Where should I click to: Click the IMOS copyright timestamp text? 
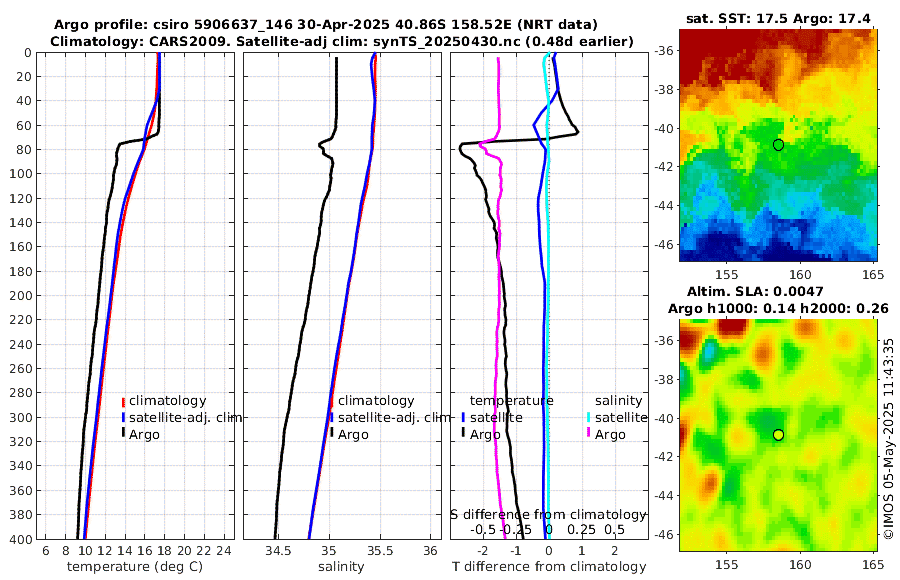pyautogui.click(x=889, y=439)
